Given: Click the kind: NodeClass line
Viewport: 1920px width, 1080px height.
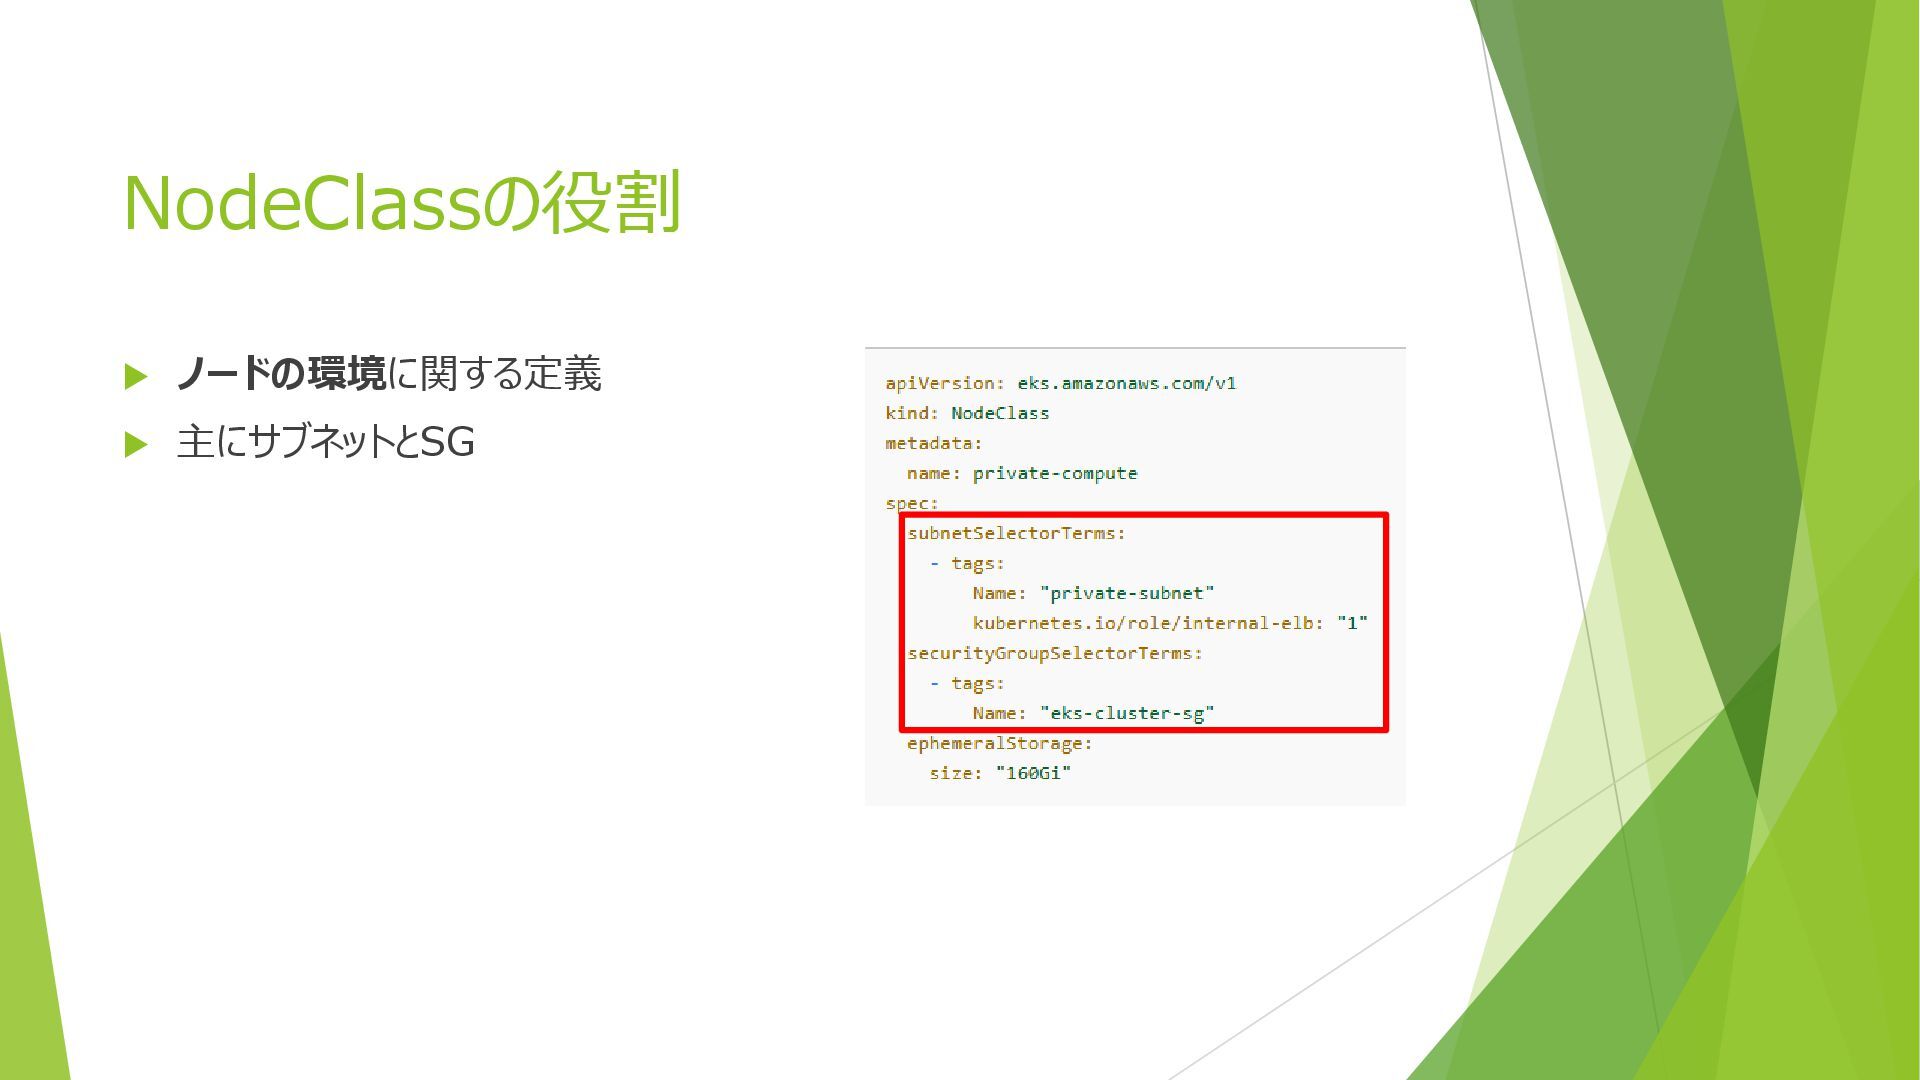Looking at the screenshot, I should (966, 413).
